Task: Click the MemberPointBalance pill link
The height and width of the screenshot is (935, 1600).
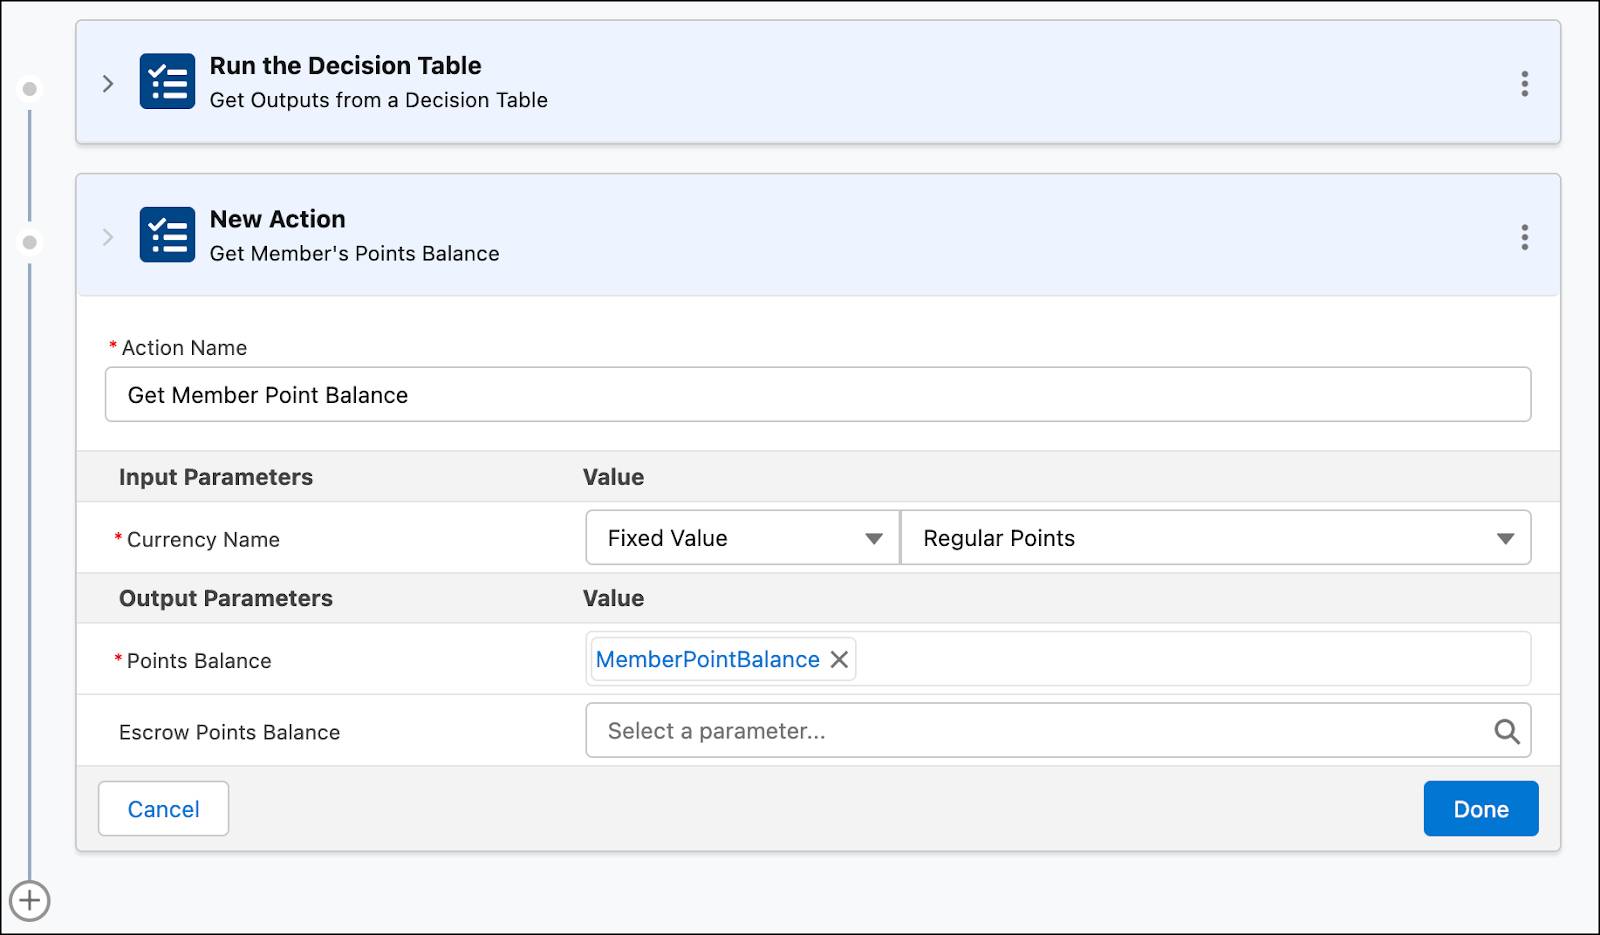Action: click(707, 660)
